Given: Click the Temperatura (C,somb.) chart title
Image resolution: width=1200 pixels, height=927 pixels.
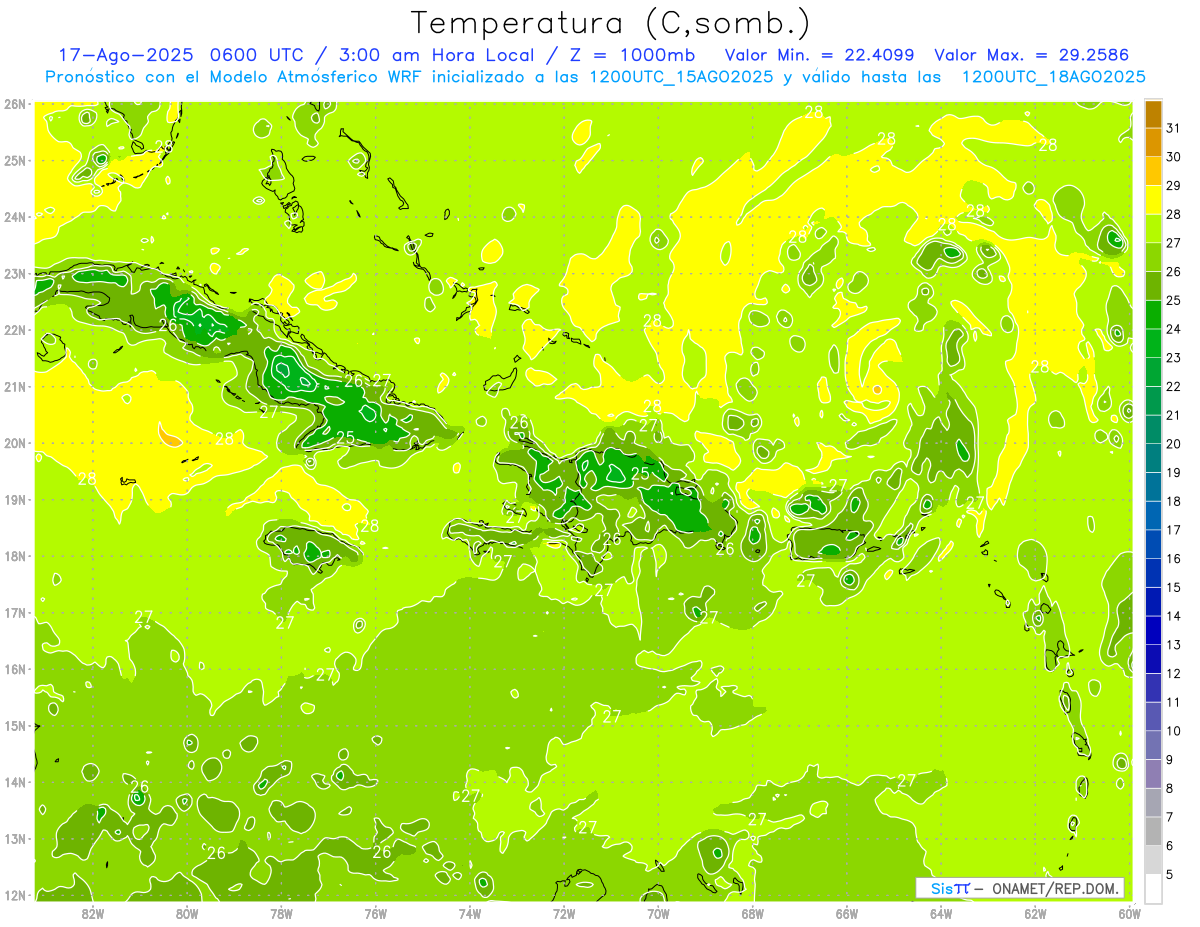Looking at the screenshot, I should pos(611,24).
